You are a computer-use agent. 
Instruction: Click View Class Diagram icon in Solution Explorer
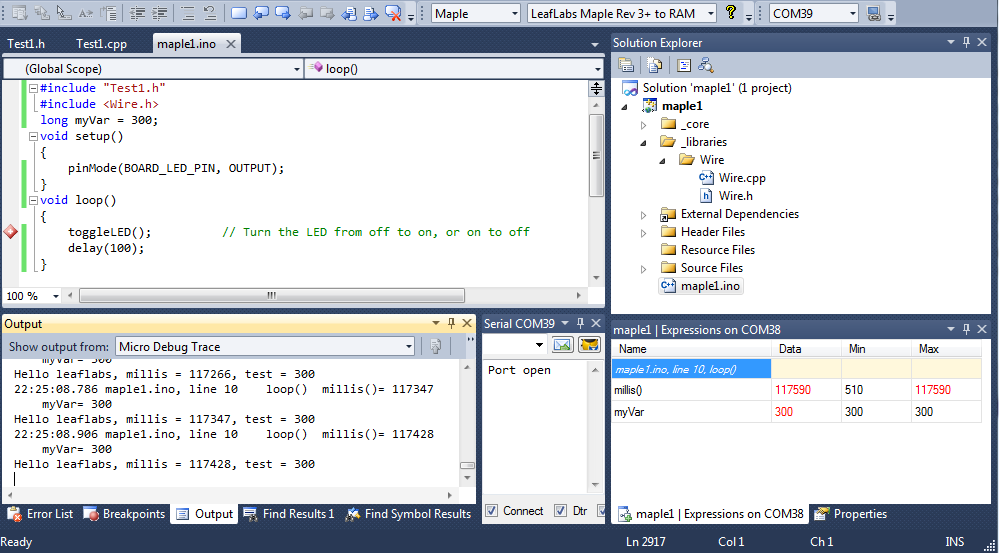tap(705, 64)
